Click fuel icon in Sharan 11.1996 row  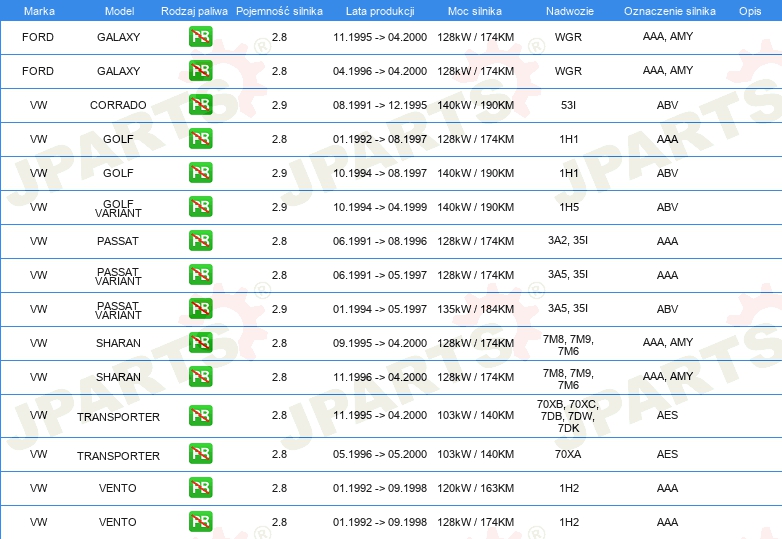click(200, 376)
